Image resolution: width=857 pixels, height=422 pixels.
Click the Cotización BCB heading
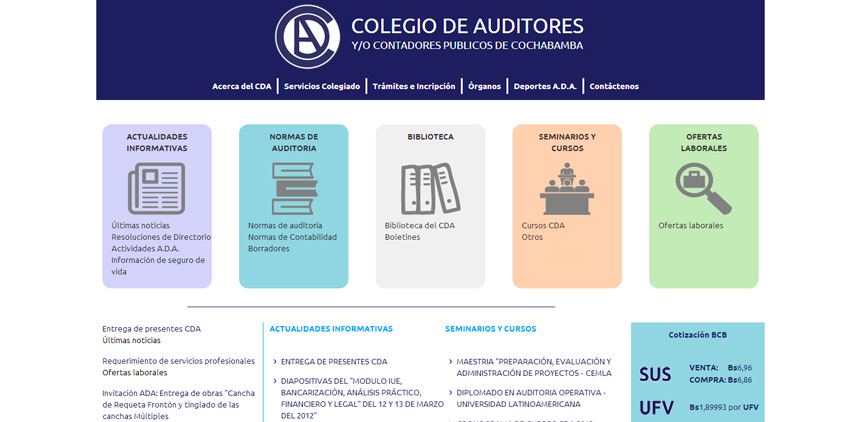(697, 335)
